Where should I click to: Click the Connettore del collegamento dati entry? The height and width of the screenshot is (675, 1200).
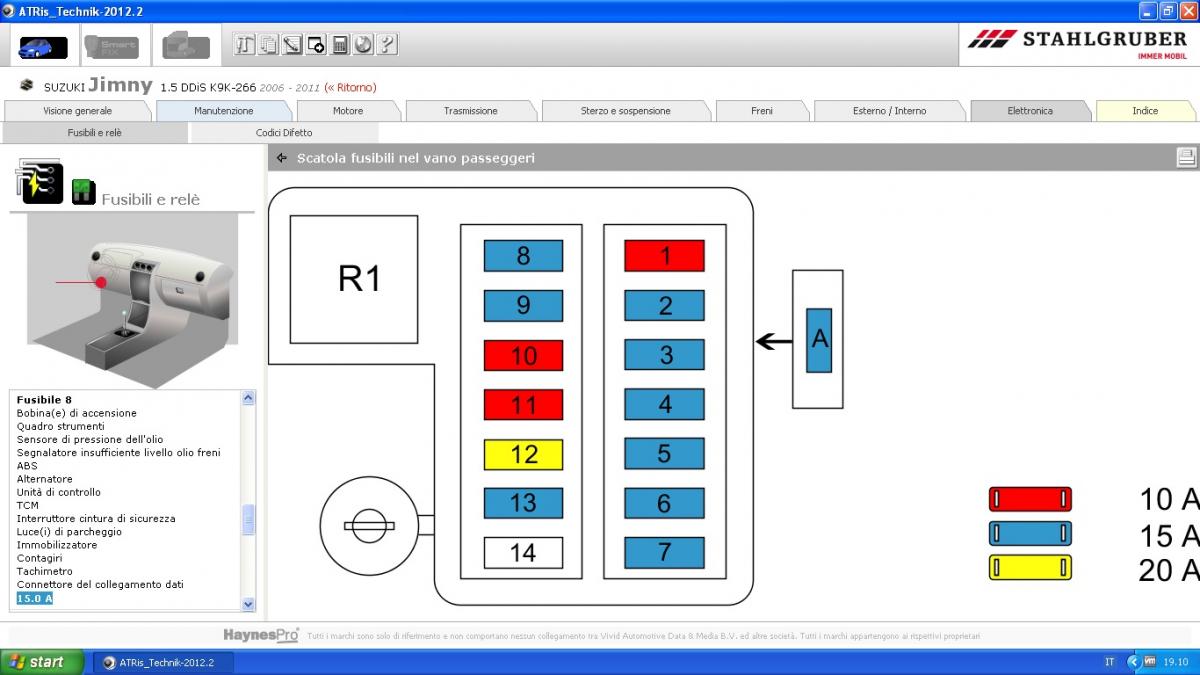100,584
